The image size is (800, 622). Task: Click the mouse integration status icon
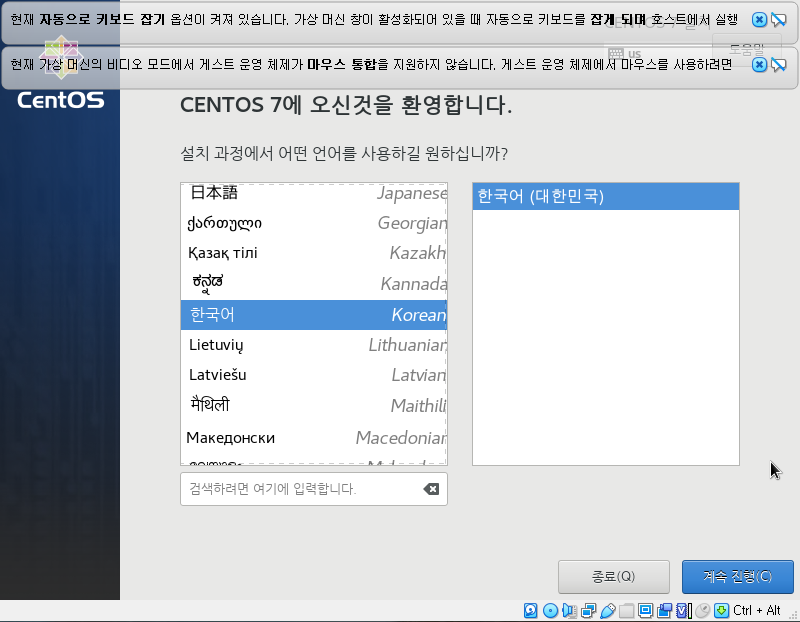point(703,610)
